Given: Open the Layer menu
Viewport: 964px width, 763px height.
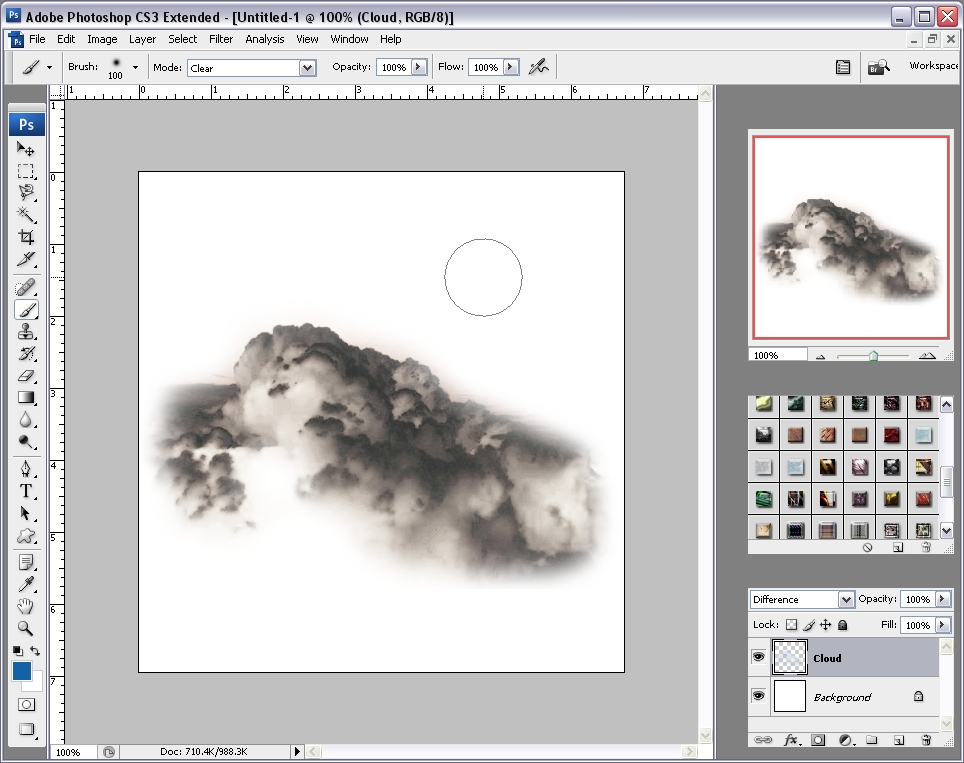Looking at the screenshot, I should coord(142,39).
